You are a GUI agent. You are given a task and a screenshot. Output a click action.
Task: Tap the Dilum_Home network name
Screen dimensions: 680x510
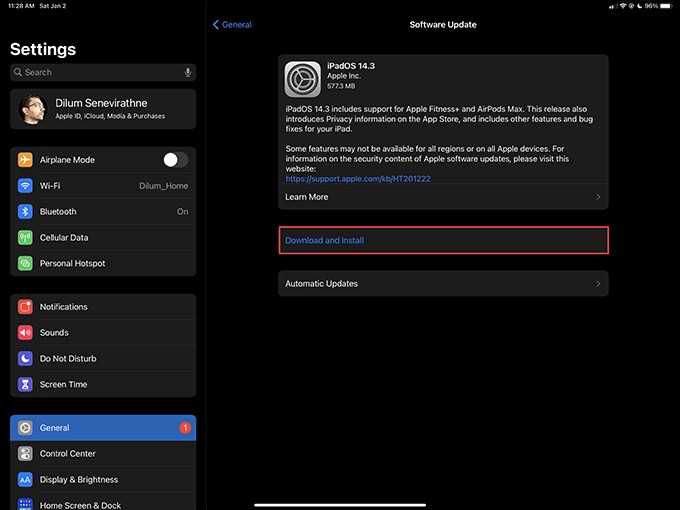click(x=163, y=186)
